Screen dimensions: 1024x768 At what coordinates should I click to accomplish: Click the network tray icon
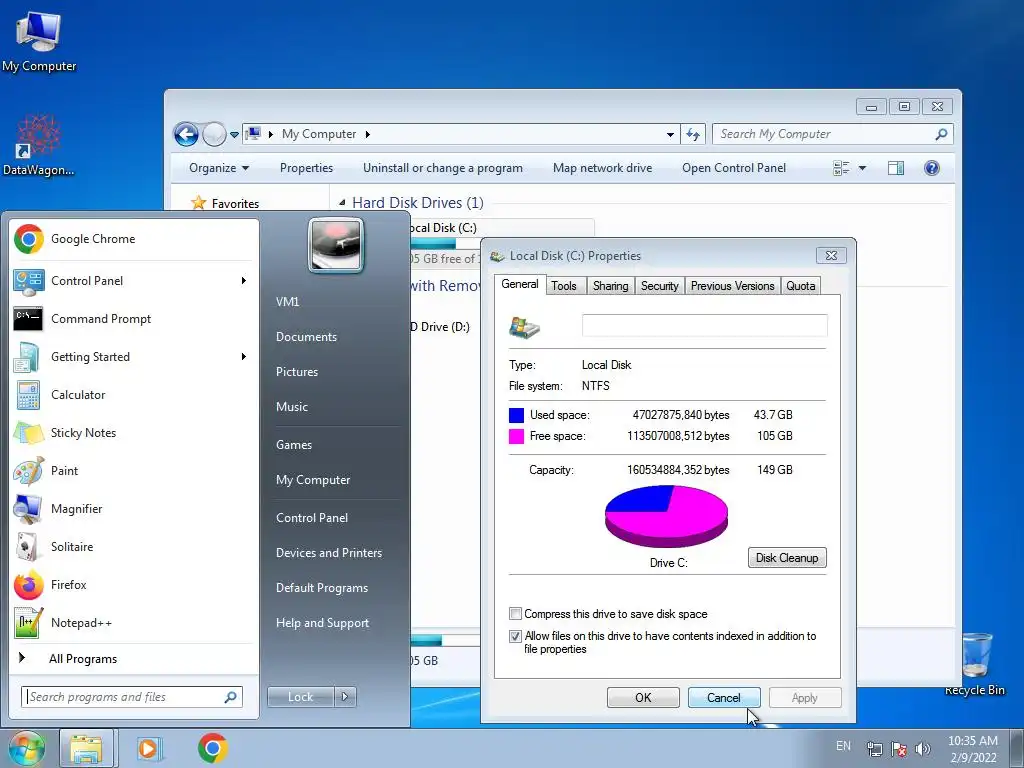874,749
